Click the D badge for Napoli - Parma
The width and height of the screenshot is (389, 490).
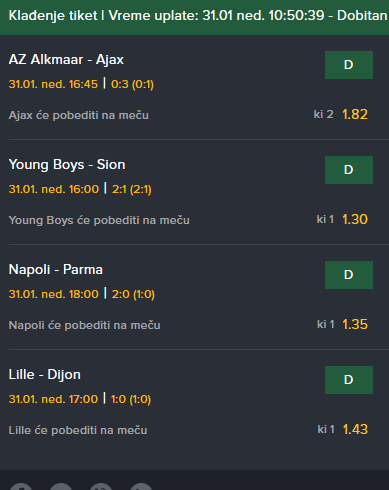pyautogui.click(x=349, y=275)
